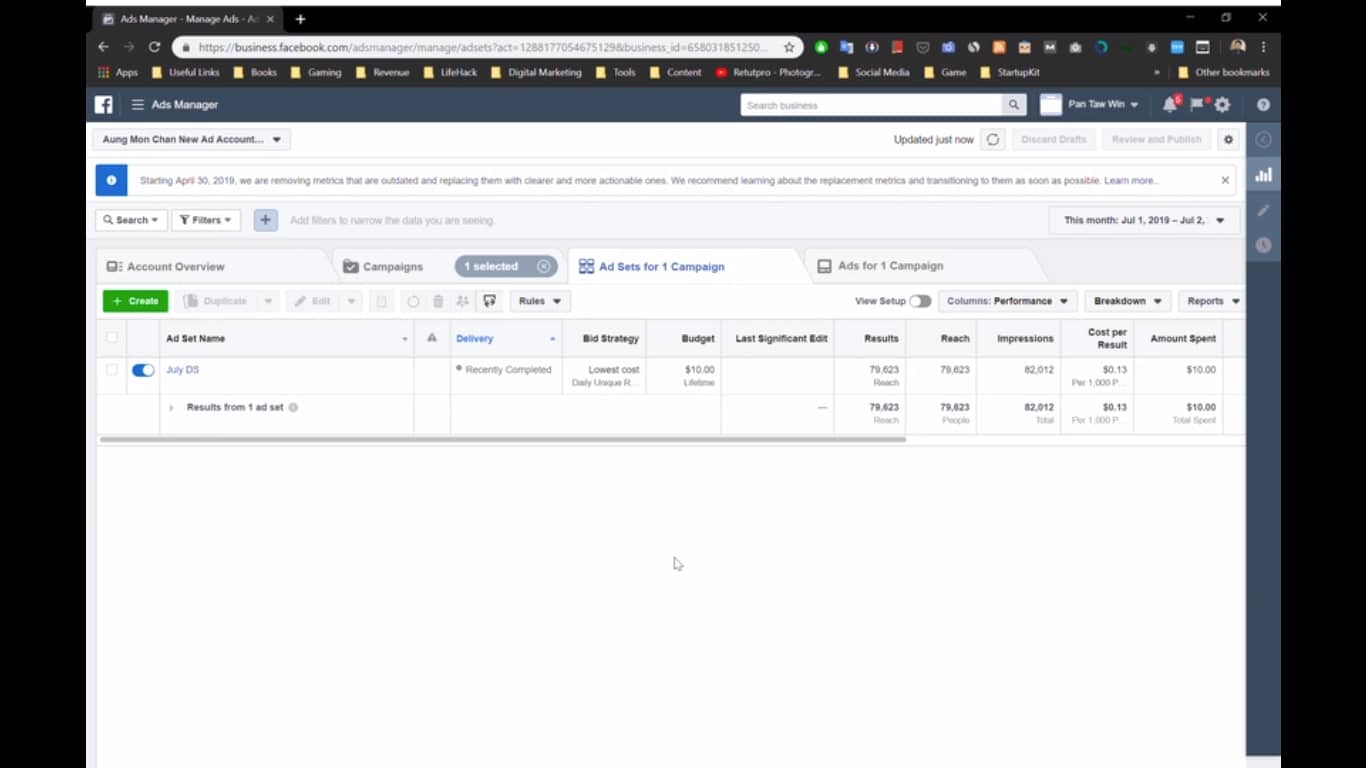Open the ad account selector dropdown
This screenshot has width=1366, height=768.
point(192,139)
